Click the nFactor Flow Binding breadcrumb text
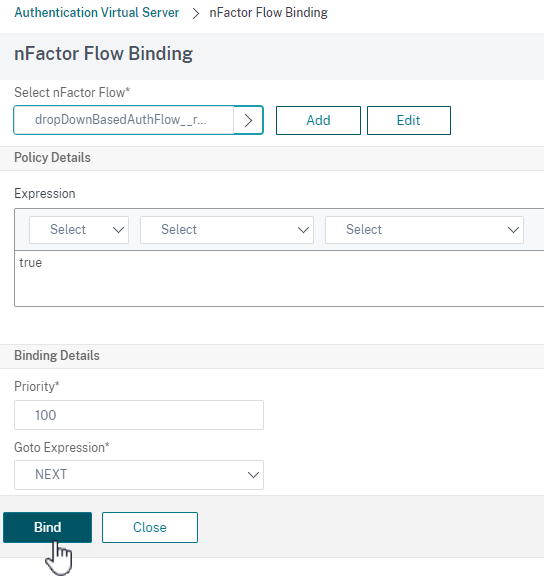This screenshot has width=544, height=580. click(268, 13)
